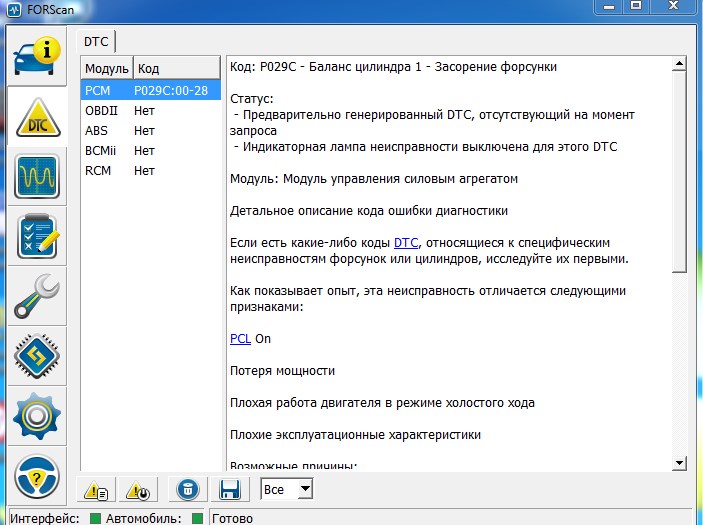The image size is (703, 525).
Task: Open the Все filter dropdown
Action: (x=286, y=489)
